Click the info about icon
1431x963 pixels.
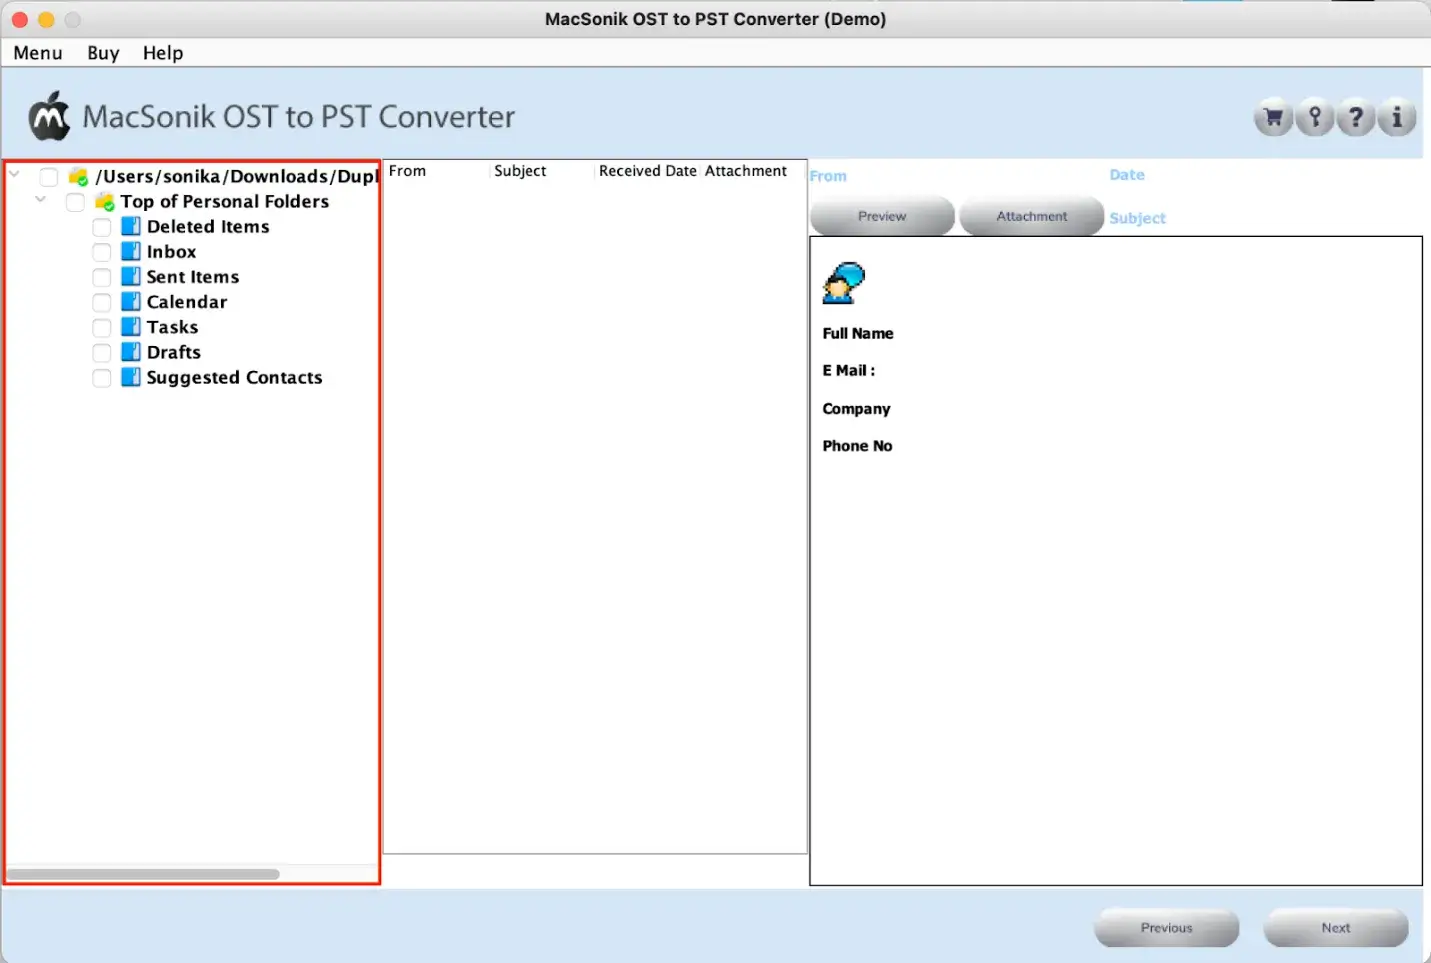point(1396,118)
